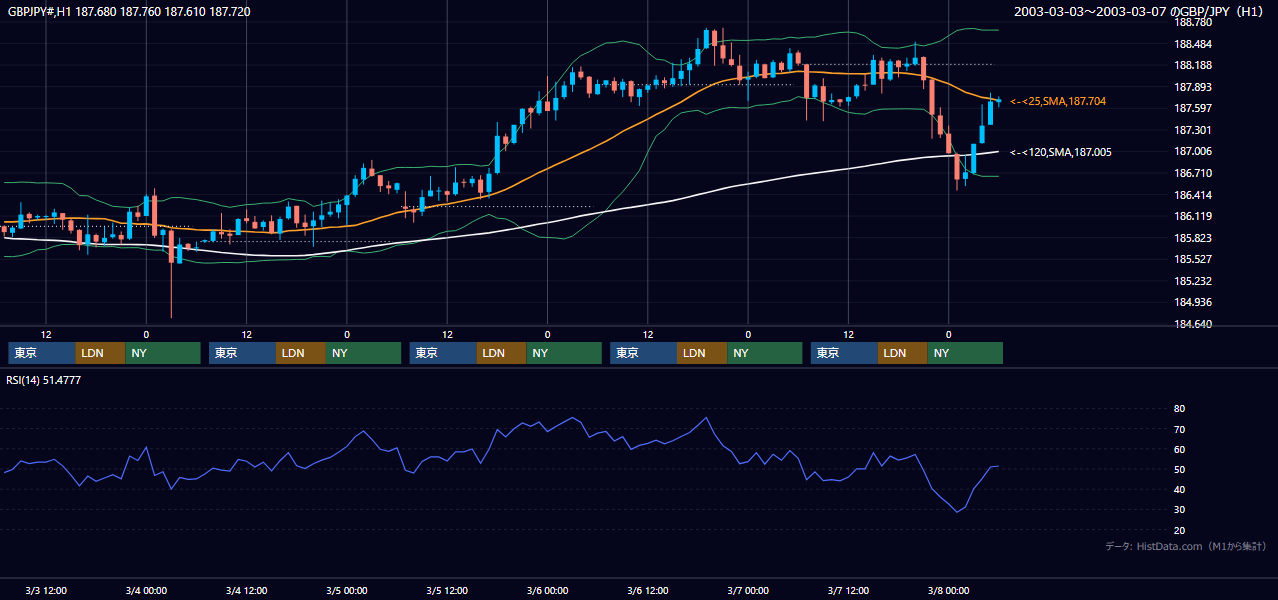Click price axis value 188.780
Screen dimensions: 1278x600
pos(1193,22)
